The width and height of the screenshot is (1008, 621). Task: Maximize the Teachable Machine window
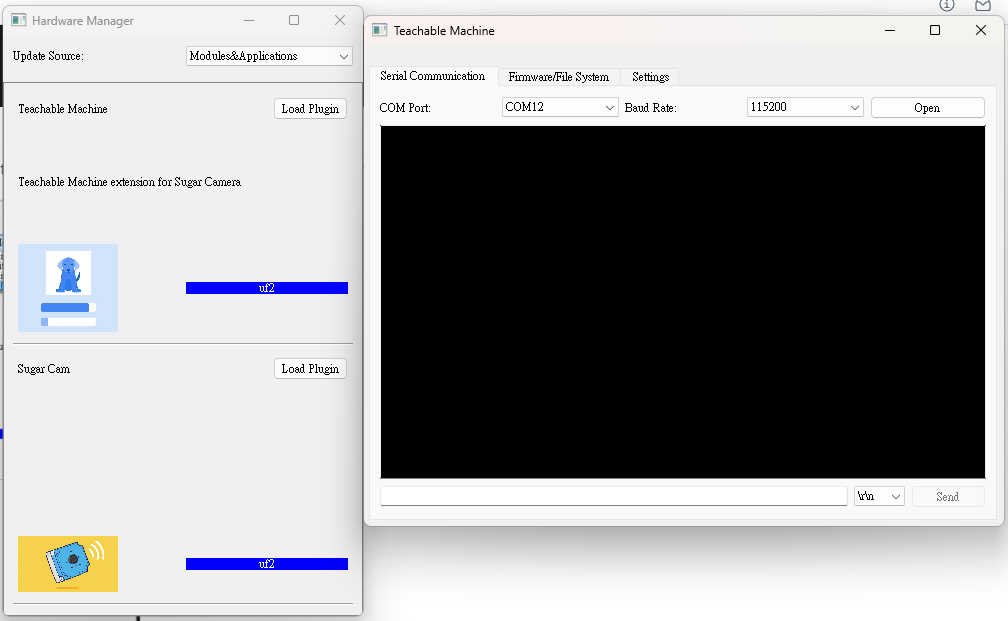click(x=935, y=30)
